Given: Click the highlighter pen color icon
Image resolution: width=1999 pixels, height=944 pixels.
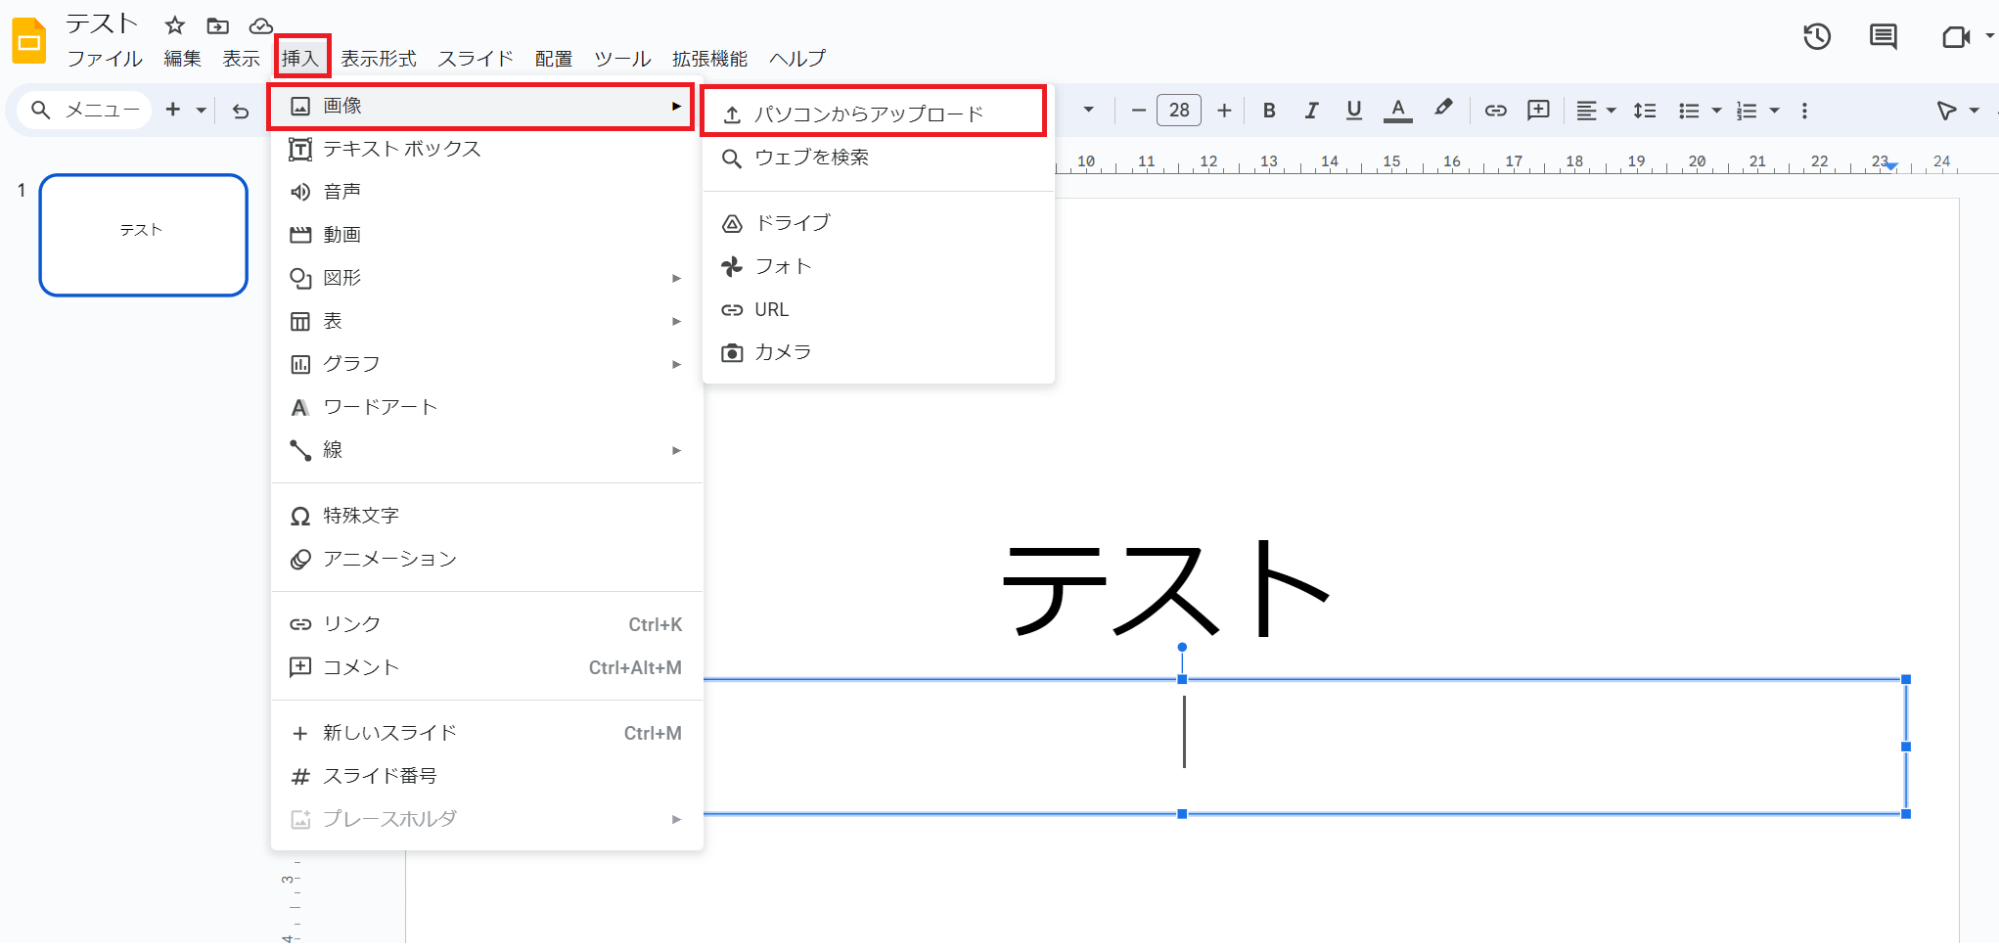Looking at the screenshot, I should [1442, 109].
